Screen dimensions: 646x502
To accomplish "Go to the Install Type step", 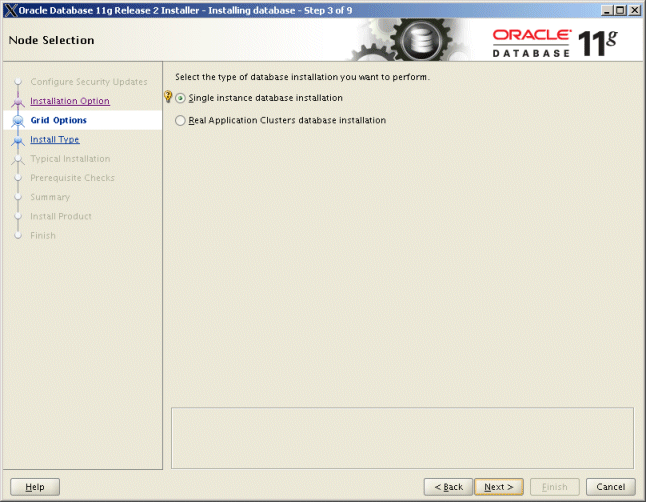I will 55,139.
